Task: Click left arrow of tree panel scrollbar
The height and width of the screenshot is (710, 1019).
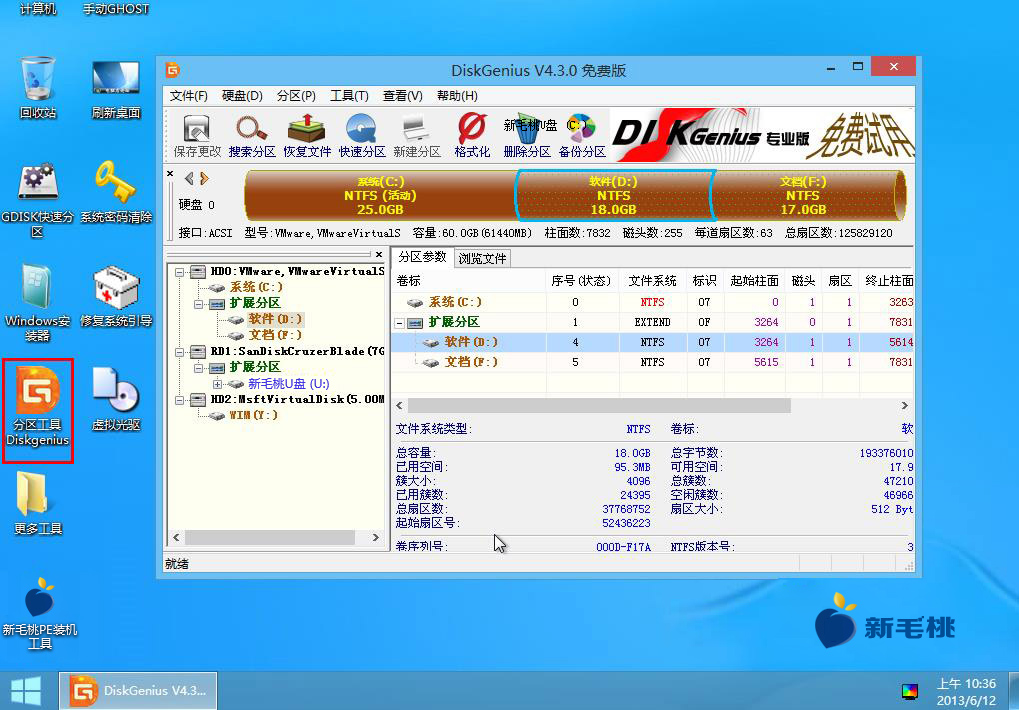Action: pyautogui.click(x=176, y=538)
